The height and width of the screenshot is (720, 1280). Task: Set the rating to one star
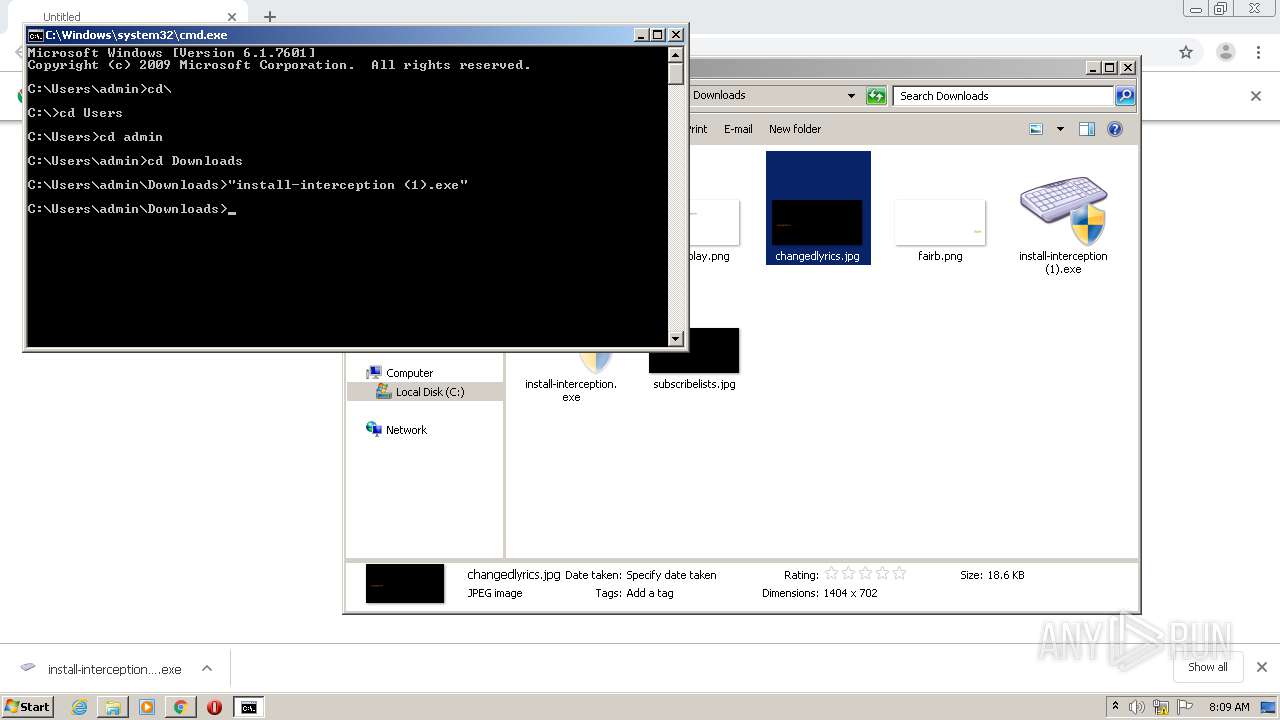click(x=831, y=574)
